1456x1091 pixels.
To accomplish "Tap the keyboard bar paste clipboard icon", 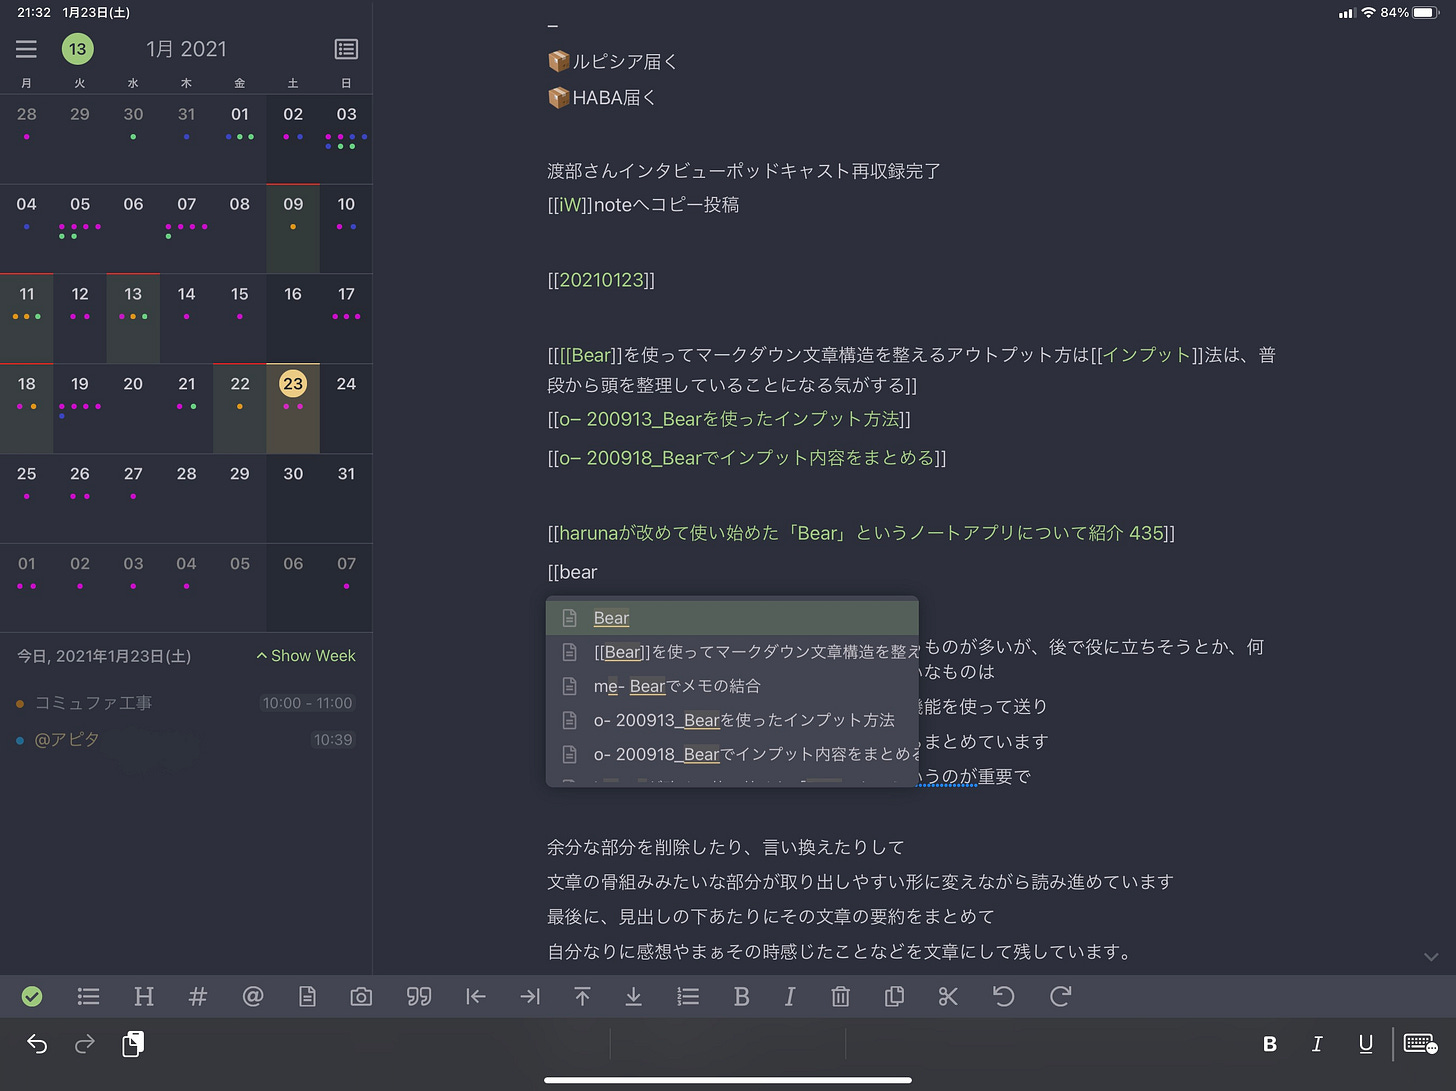I will click(133, 1044).
